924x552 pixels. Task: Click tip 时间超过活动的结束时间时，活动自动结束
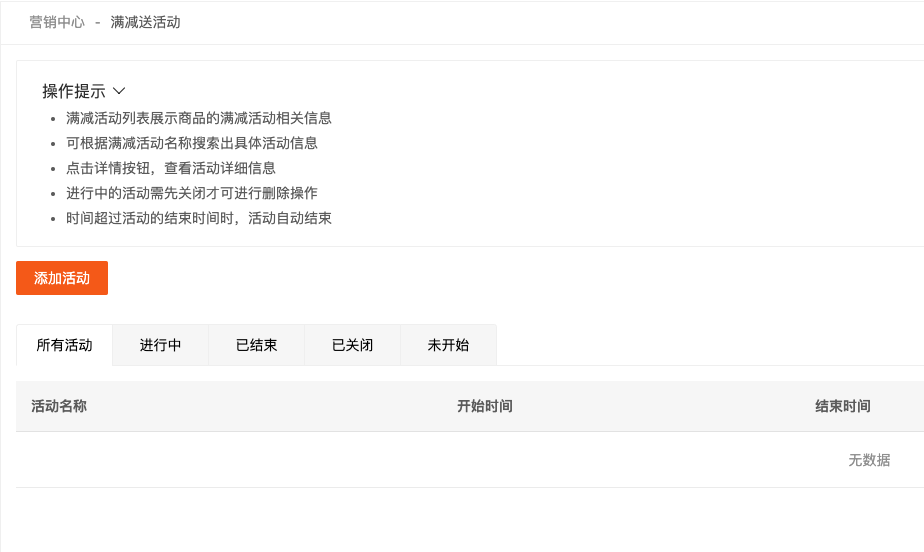(x=199, y=218)
